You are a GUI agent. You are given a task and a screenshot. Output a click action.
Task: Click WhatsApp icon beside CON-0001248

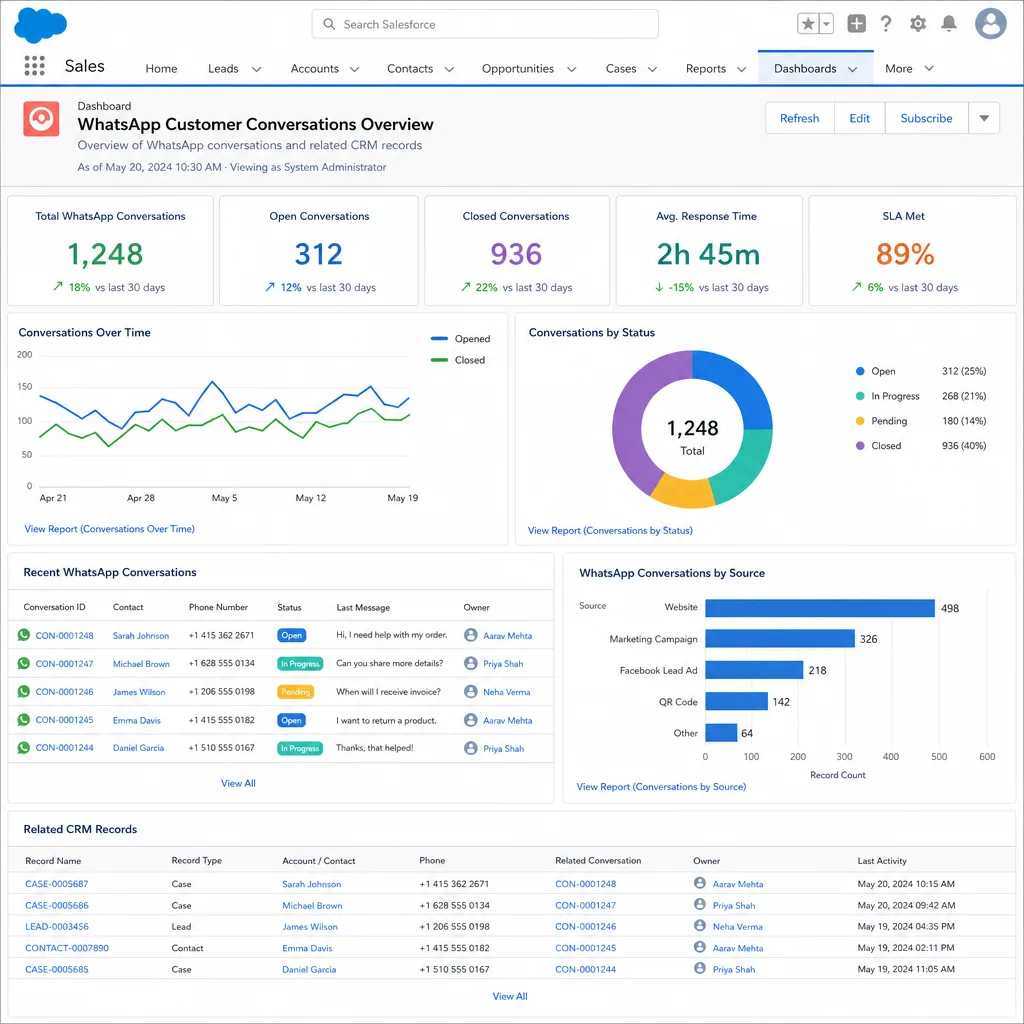click(24, 635)
